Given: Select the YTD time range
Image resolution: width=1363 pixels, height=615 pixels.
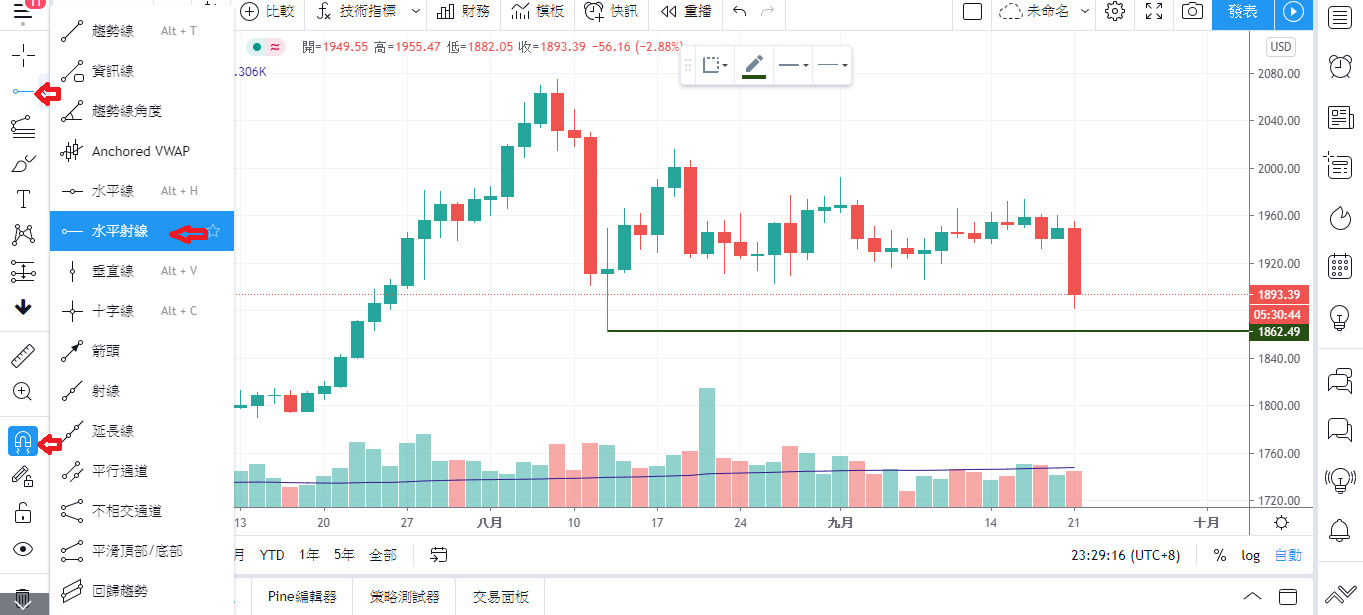Looking at the screenshot, I should coord(272,555).
